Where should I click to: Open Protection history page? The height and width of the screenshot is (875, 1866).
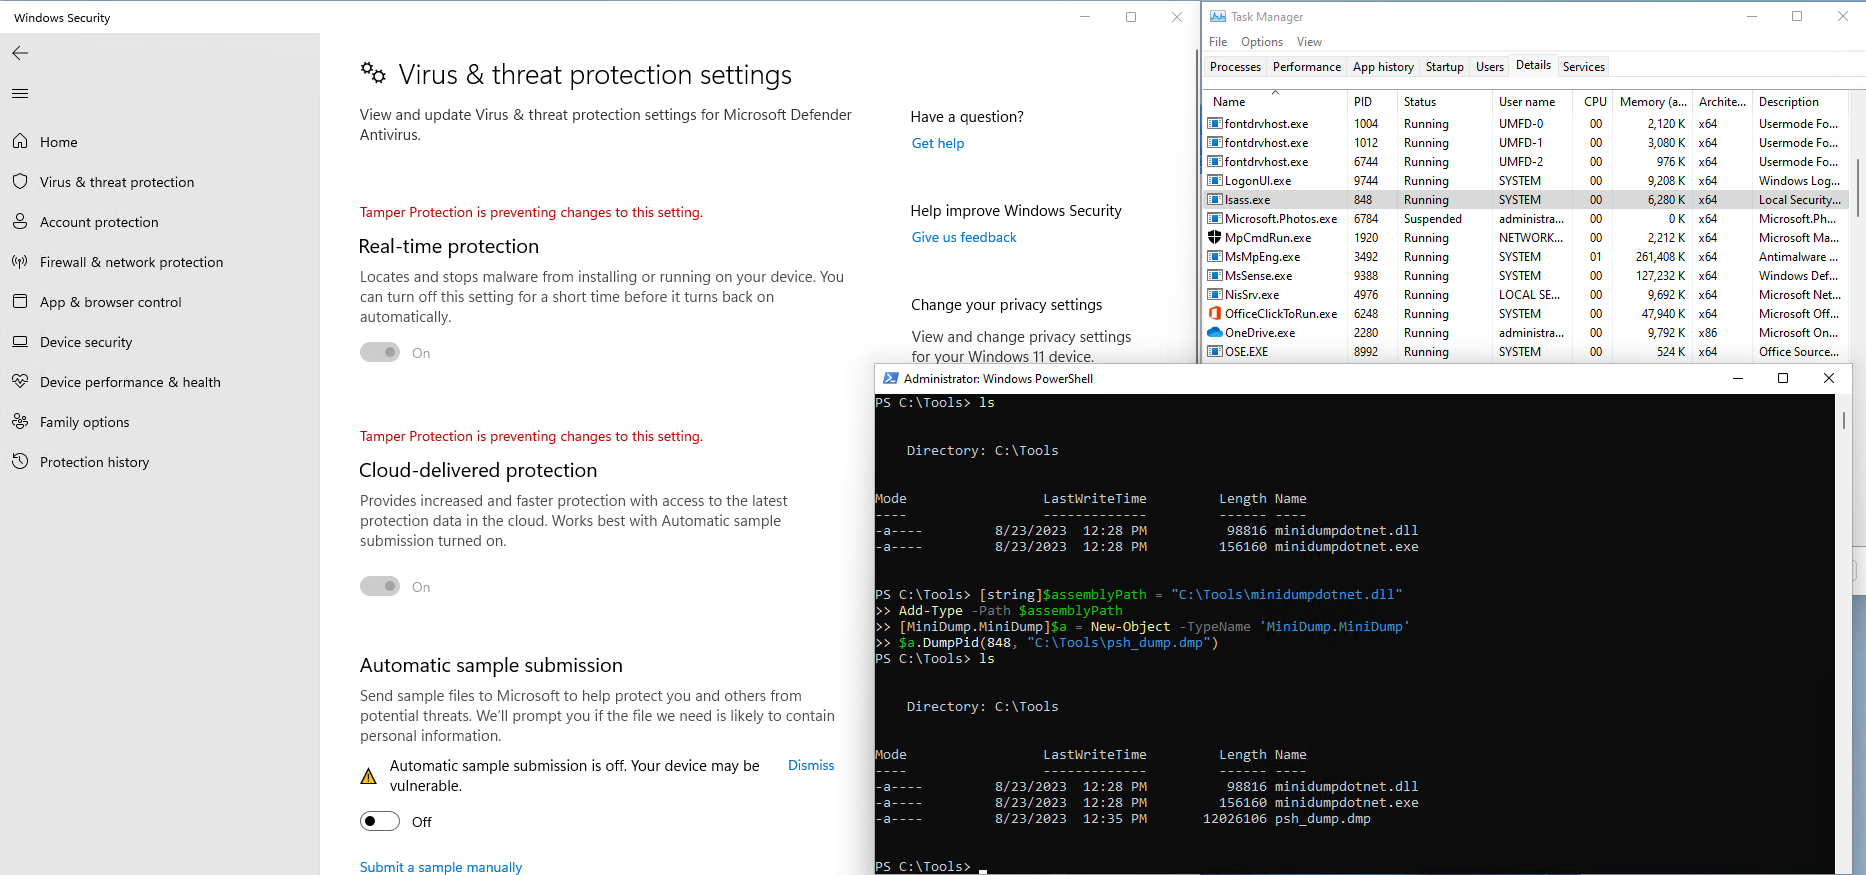coord(94,462)
